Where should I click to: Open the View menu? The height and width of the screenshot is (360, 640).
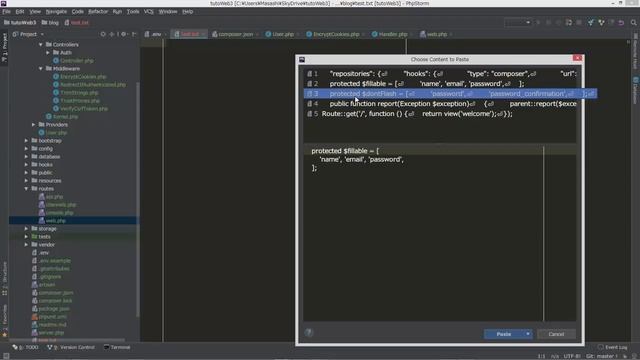35,11
